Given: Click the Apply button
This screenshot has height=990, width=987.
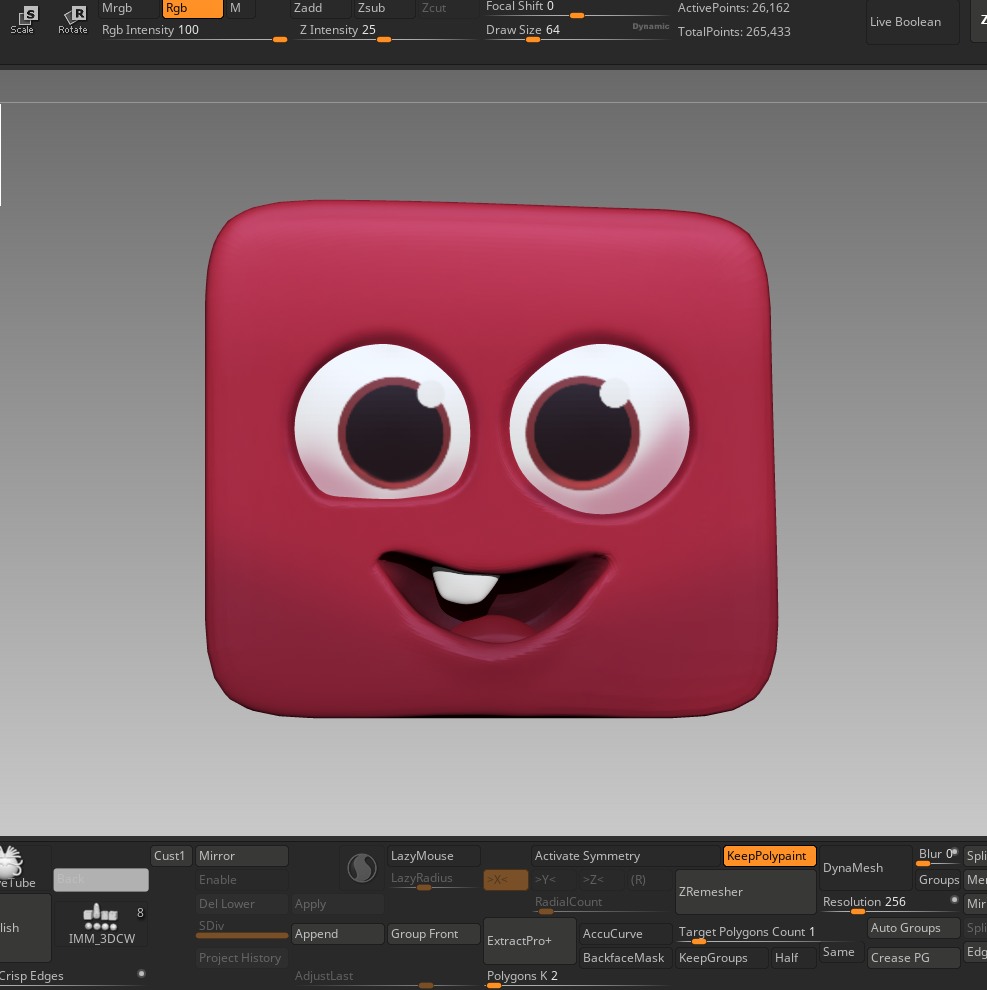Looking at the screenshot, I should [338, 904].
